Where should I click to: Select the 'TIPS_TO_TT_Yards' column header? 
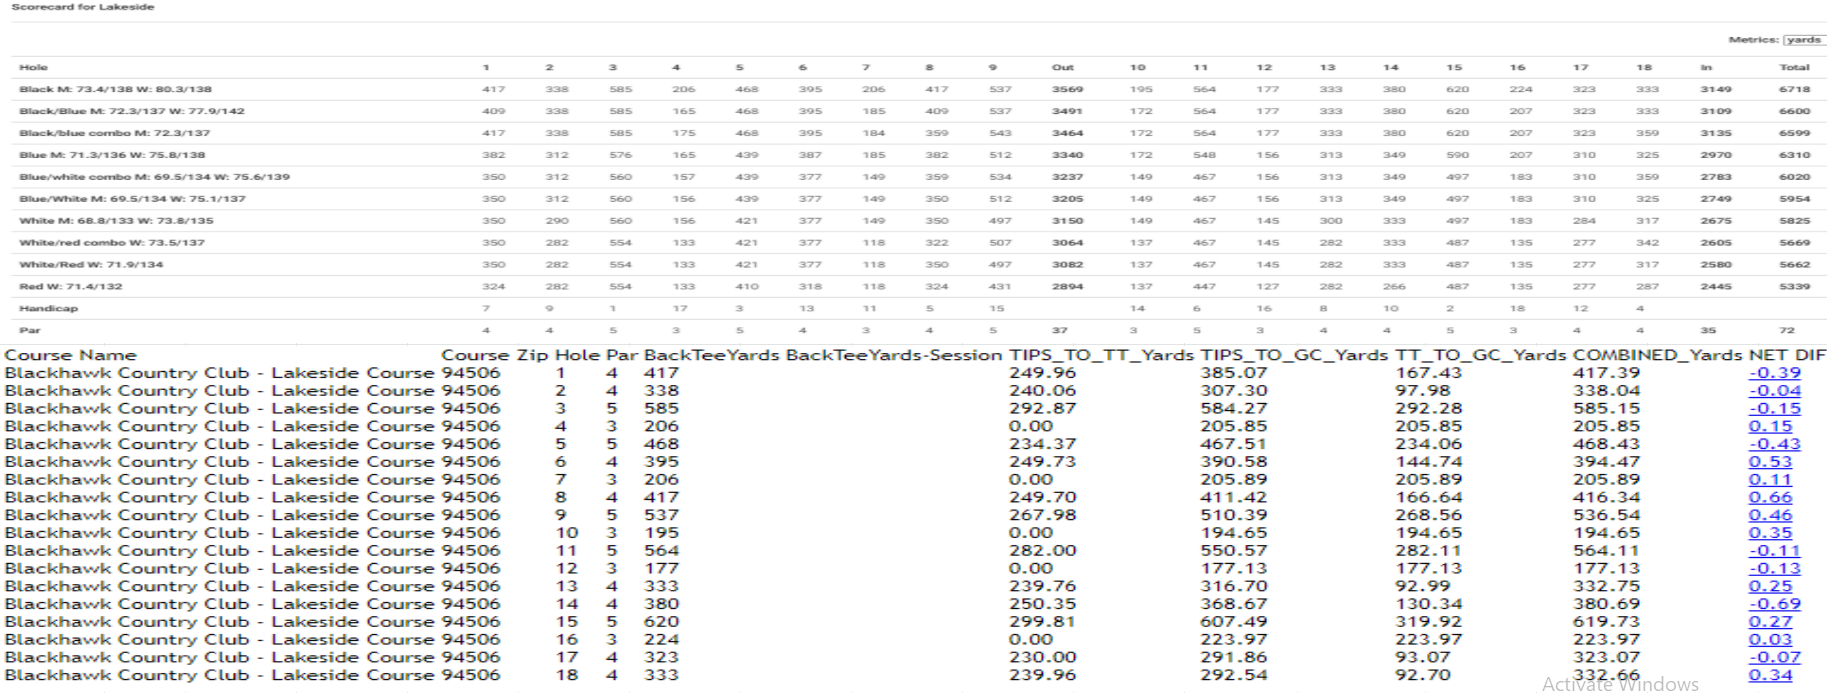[1102, 355]
